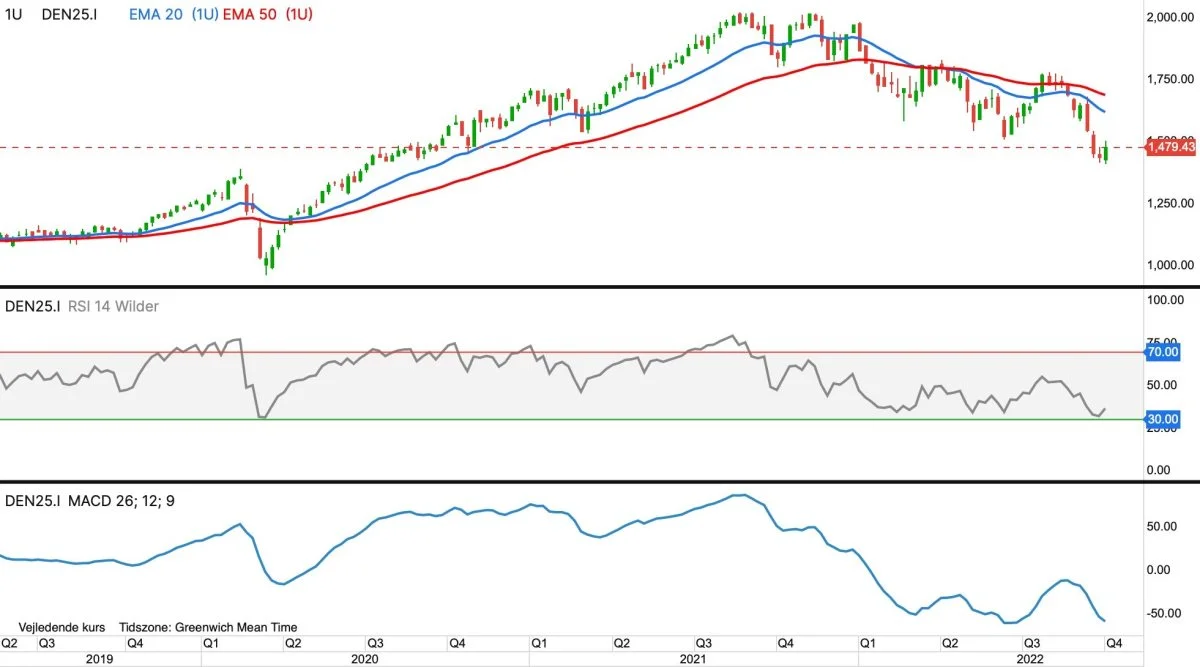Click the 2020 year label on time axis

[365, 659]
